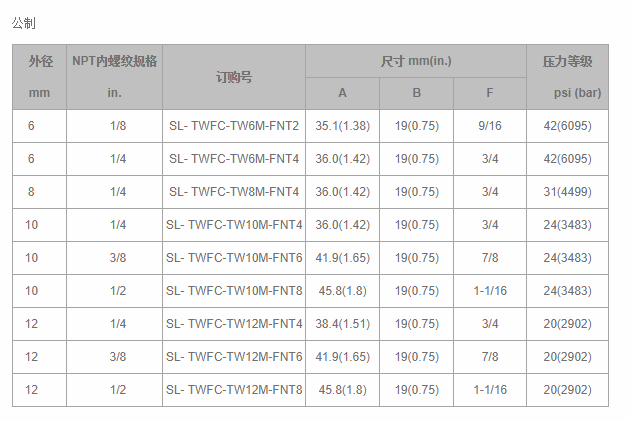Click order number SL- TWFC-TW6M-FNT4
Viewport: 630px width, 421px height.
coord(234,159)
